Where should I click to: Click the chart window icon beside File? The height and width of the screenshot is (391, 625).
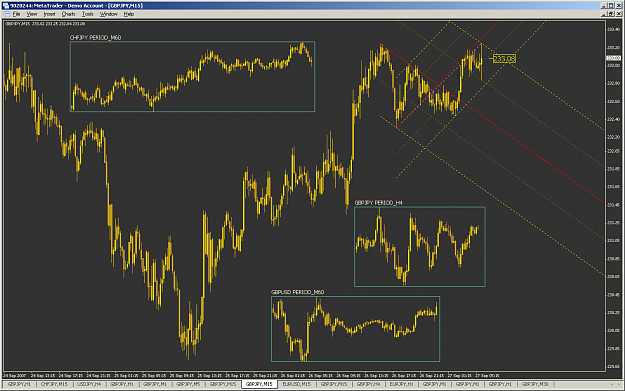6,14
